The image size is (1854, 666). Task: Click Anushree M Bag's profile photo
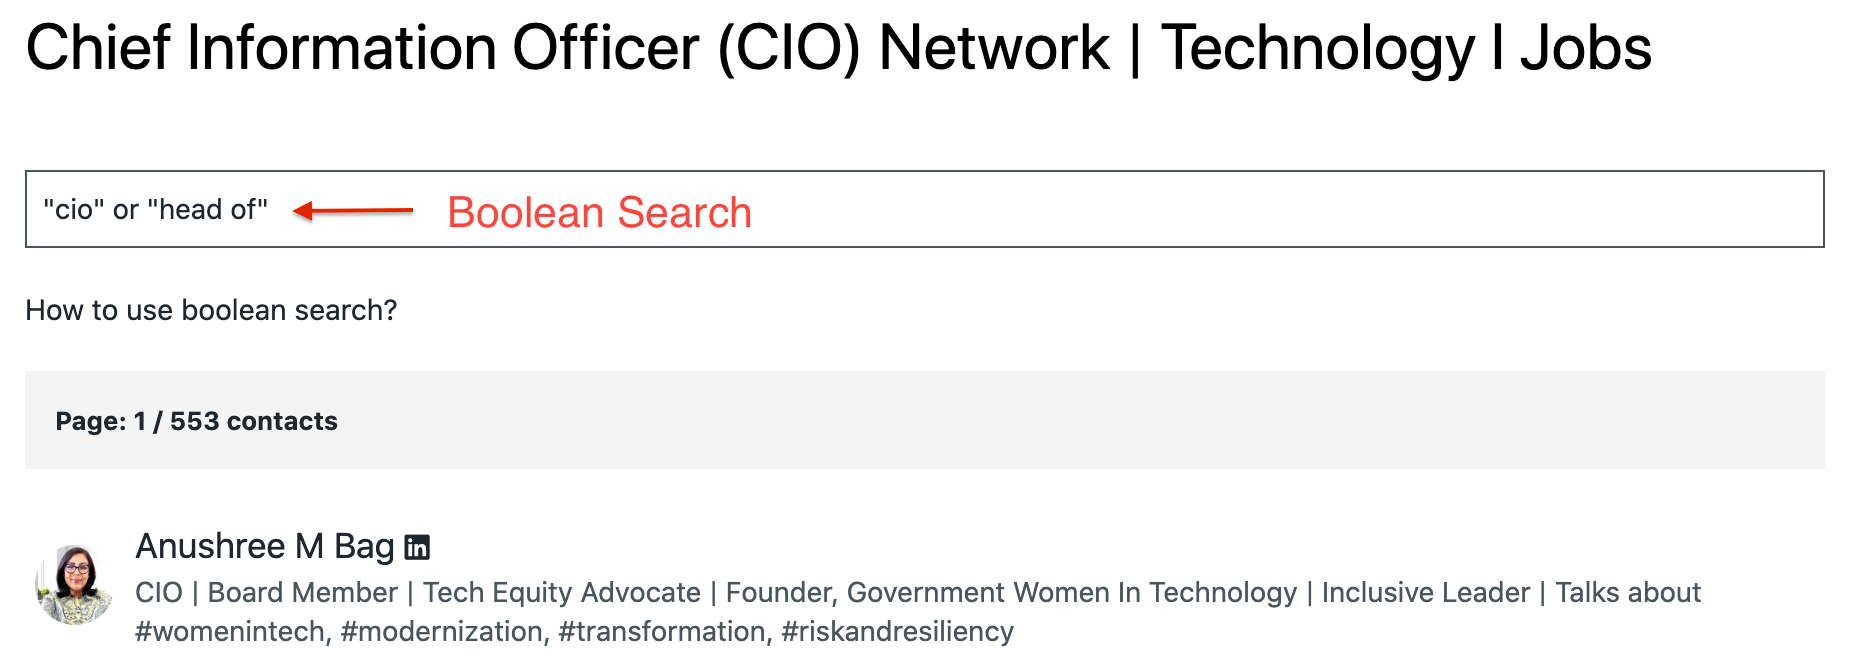click(73, 585)
